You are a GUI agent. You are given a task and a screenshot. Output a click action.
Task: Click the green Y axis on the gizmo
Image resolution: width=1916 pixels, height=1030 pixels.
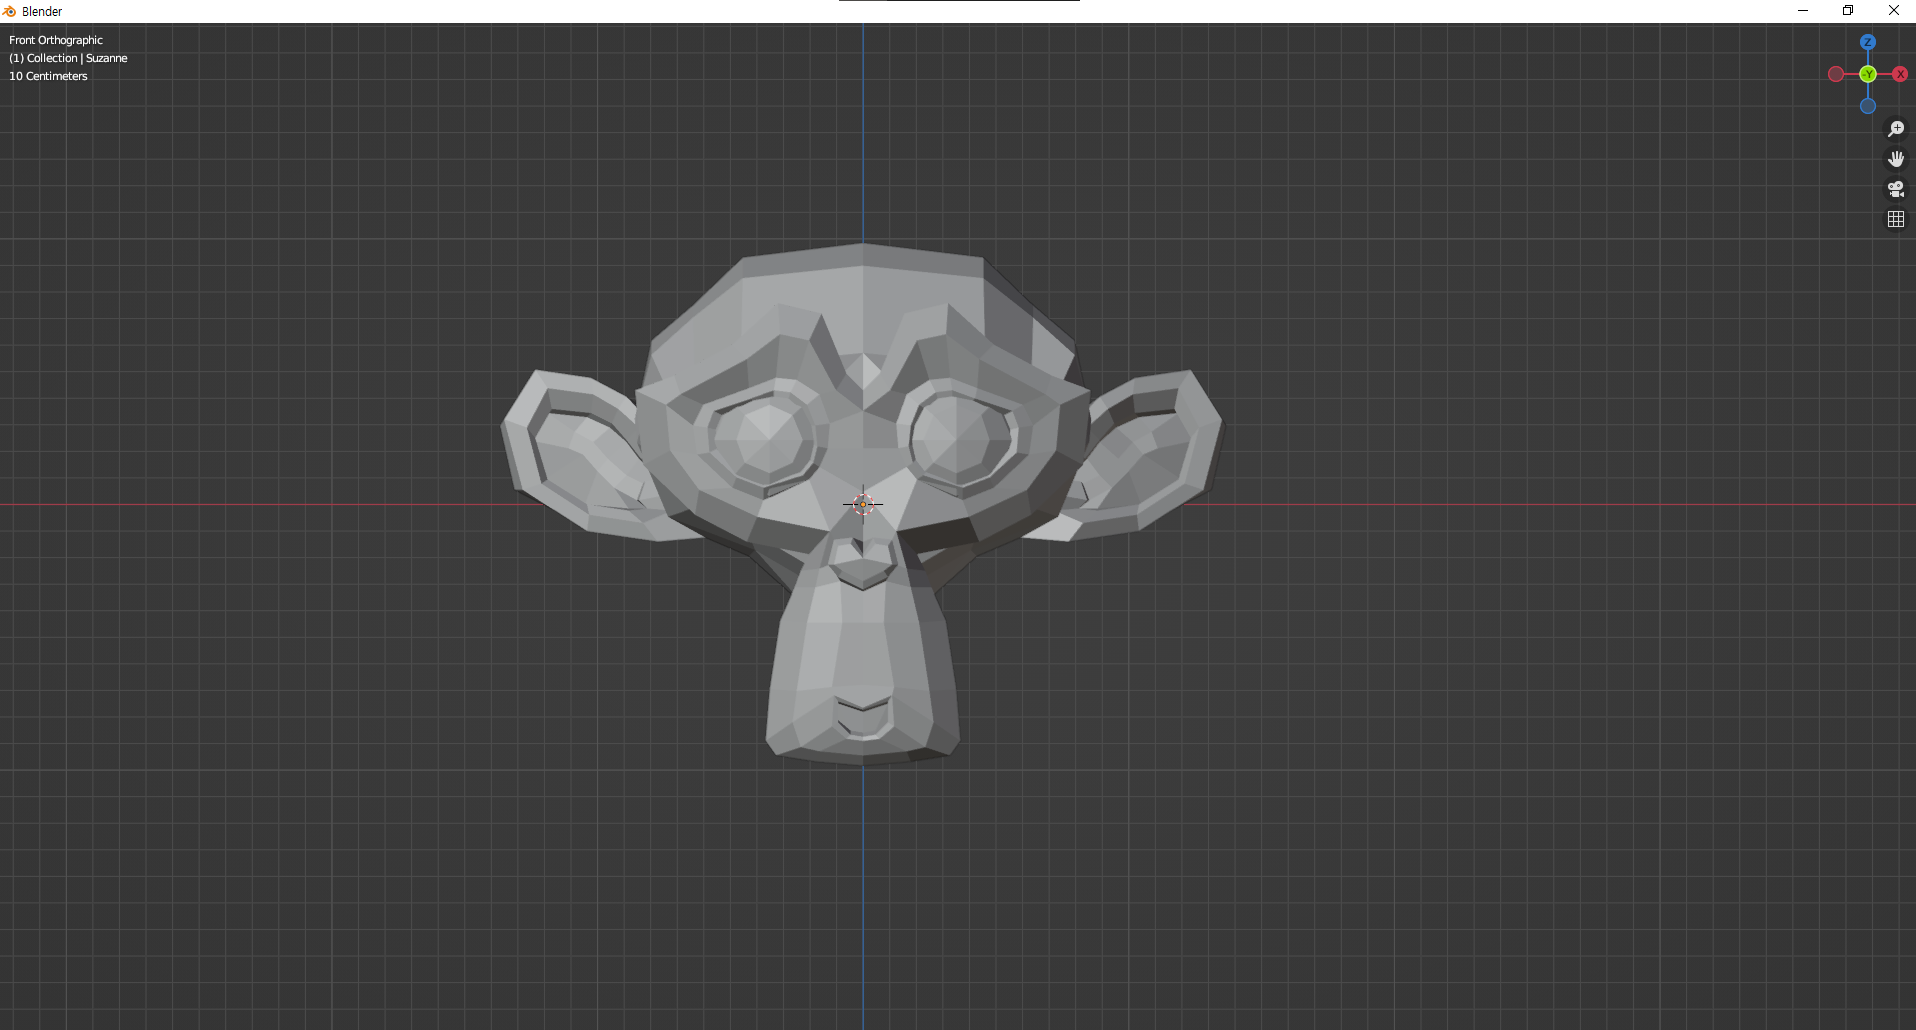pos(1868,74)
